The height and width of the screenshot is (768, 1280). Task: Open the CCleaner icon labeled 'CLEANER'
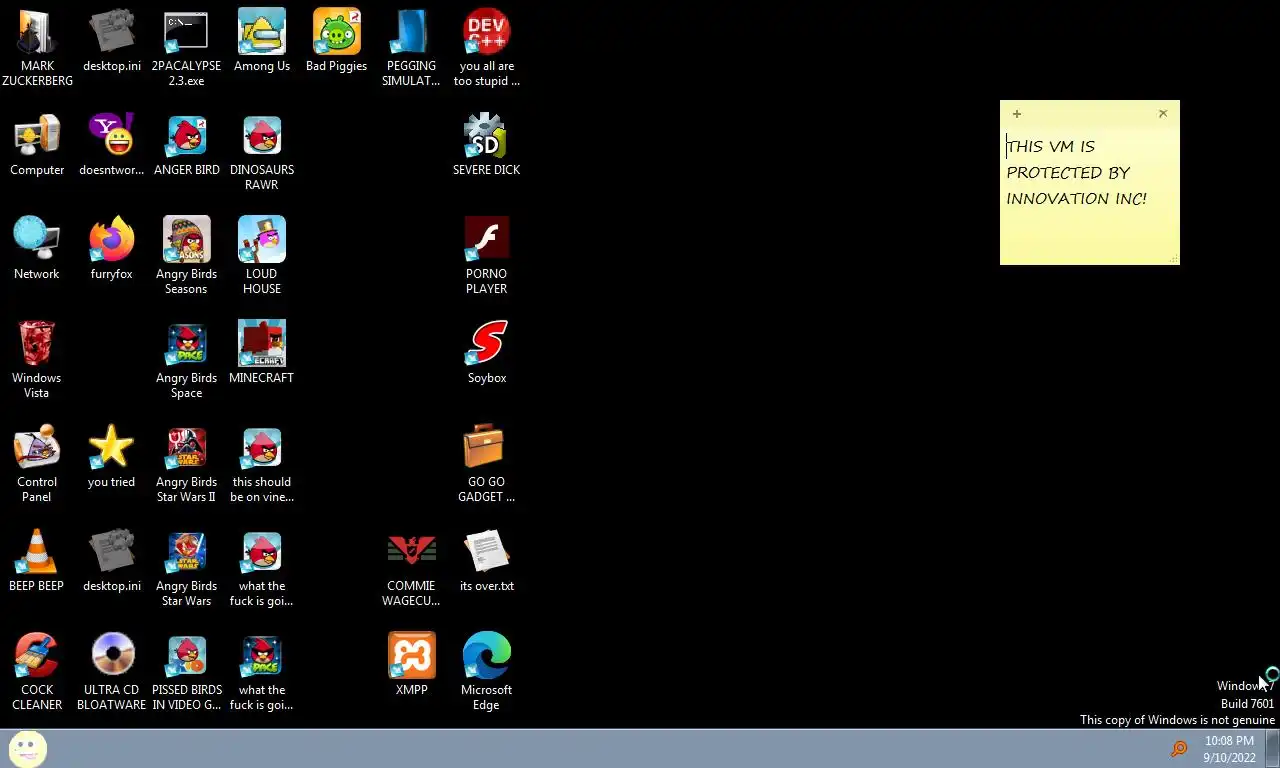(37, 671)
